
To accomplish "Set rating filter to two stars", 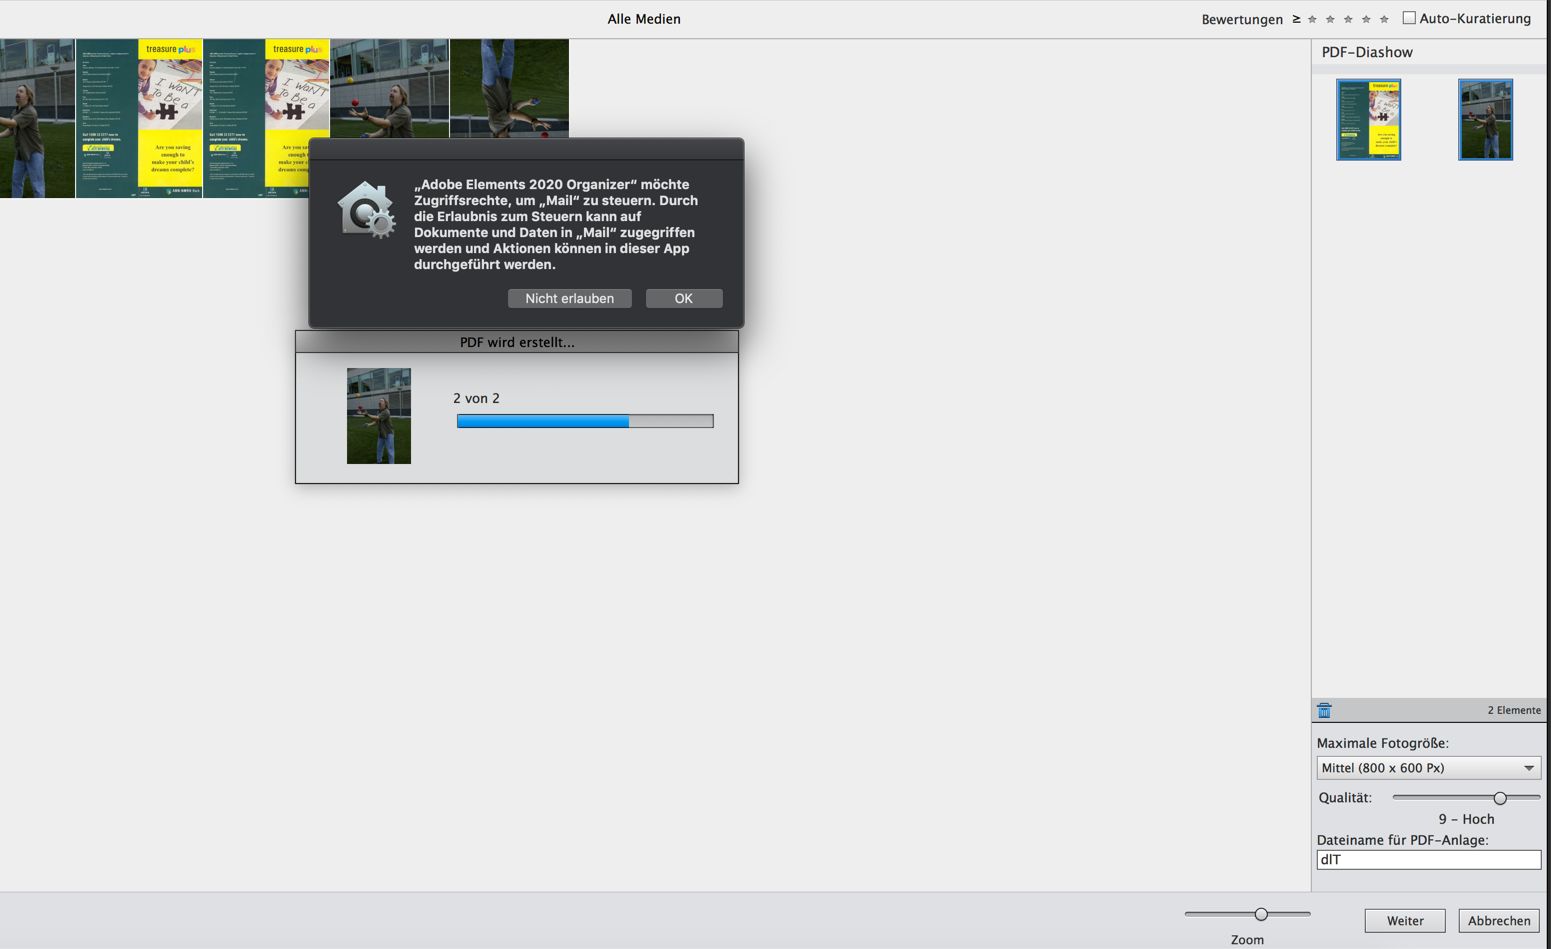I will tap(1330, 19).
